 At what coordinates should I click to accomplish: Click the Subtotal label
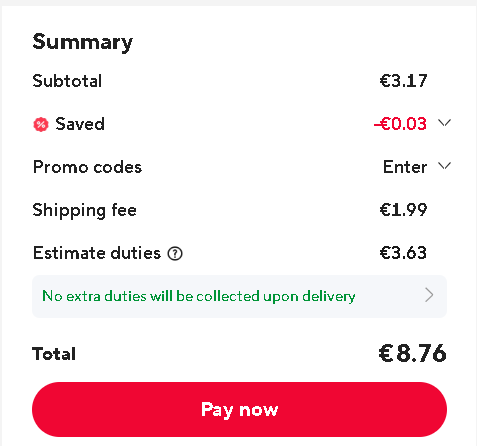click(x=67, y=81)
